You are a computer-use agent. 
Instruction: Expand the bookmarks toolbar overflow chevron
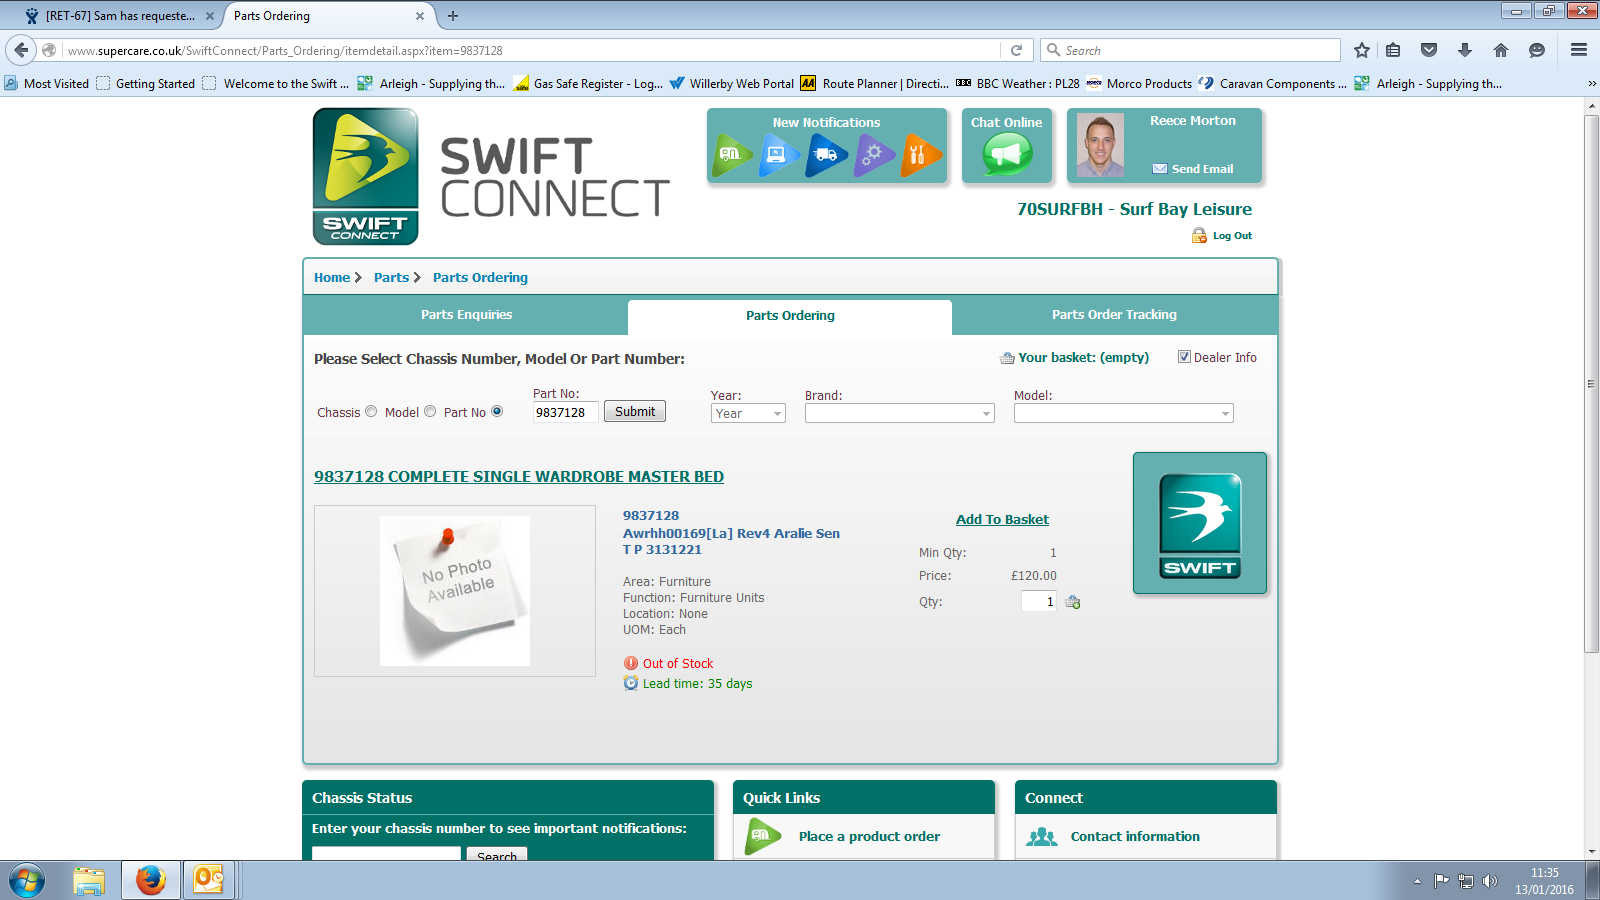[1592, 84]
